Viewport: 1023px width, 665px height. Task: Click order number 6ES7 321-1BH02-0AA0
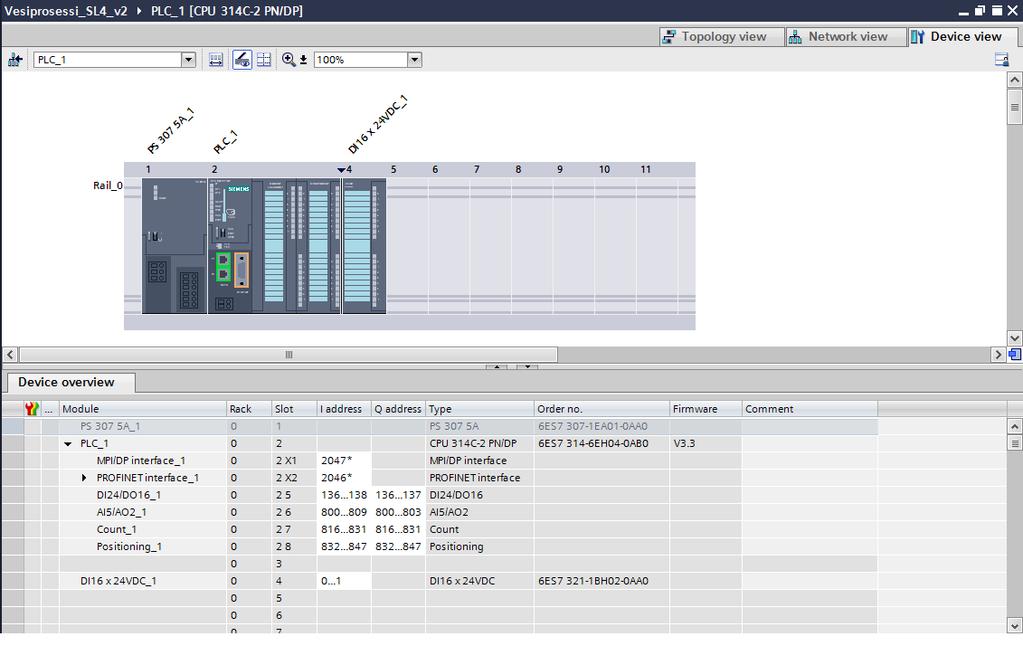pos(593,581)
